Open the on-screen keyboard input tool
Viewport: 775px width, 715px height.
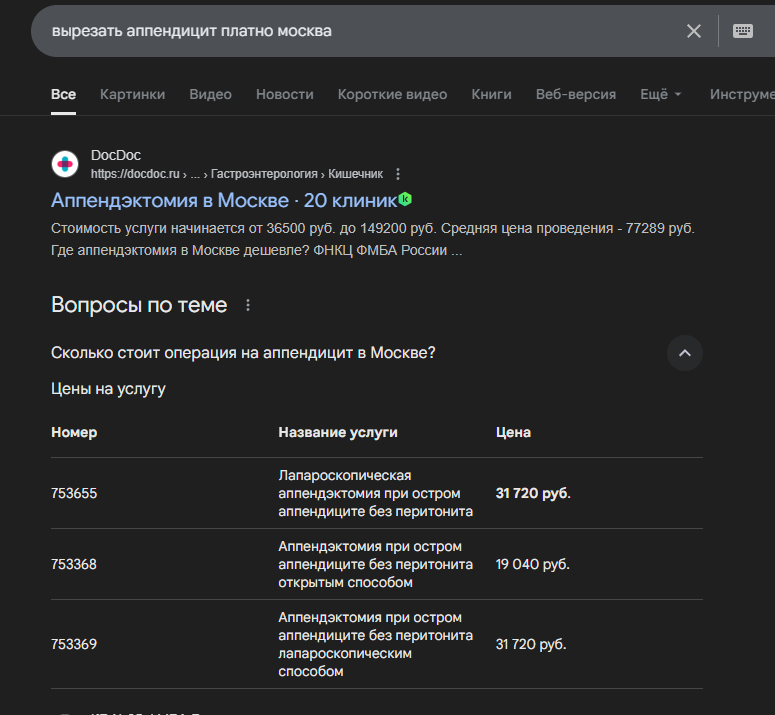coord(743,31)
